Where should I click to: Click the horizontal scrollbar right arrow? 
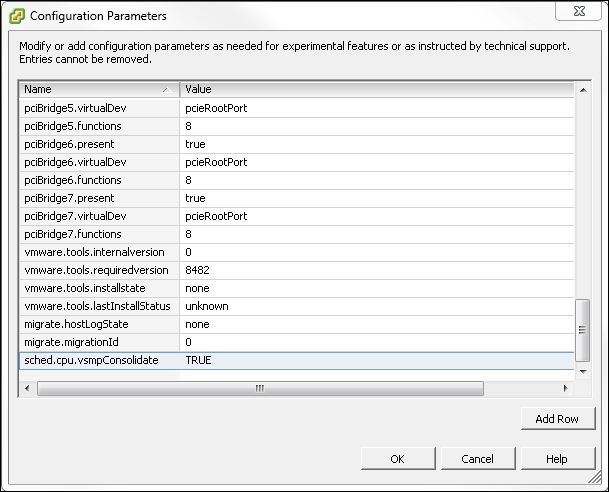pyautogui.click(x=566, y=388)
